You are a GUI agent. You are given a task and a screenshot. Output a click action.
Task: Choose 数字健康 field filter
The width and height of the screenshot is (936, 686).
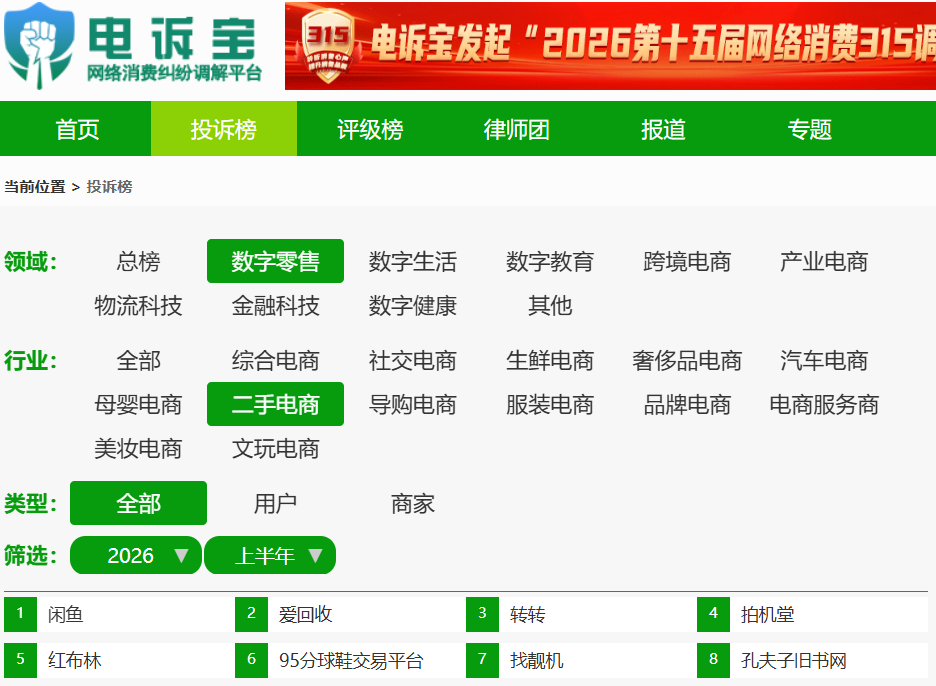(412, 306)
